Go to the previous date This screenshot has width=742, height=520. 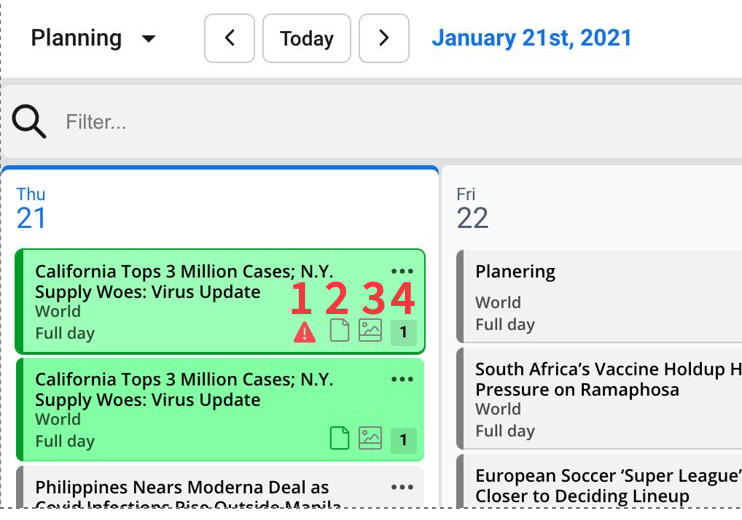tap(230, 39)
